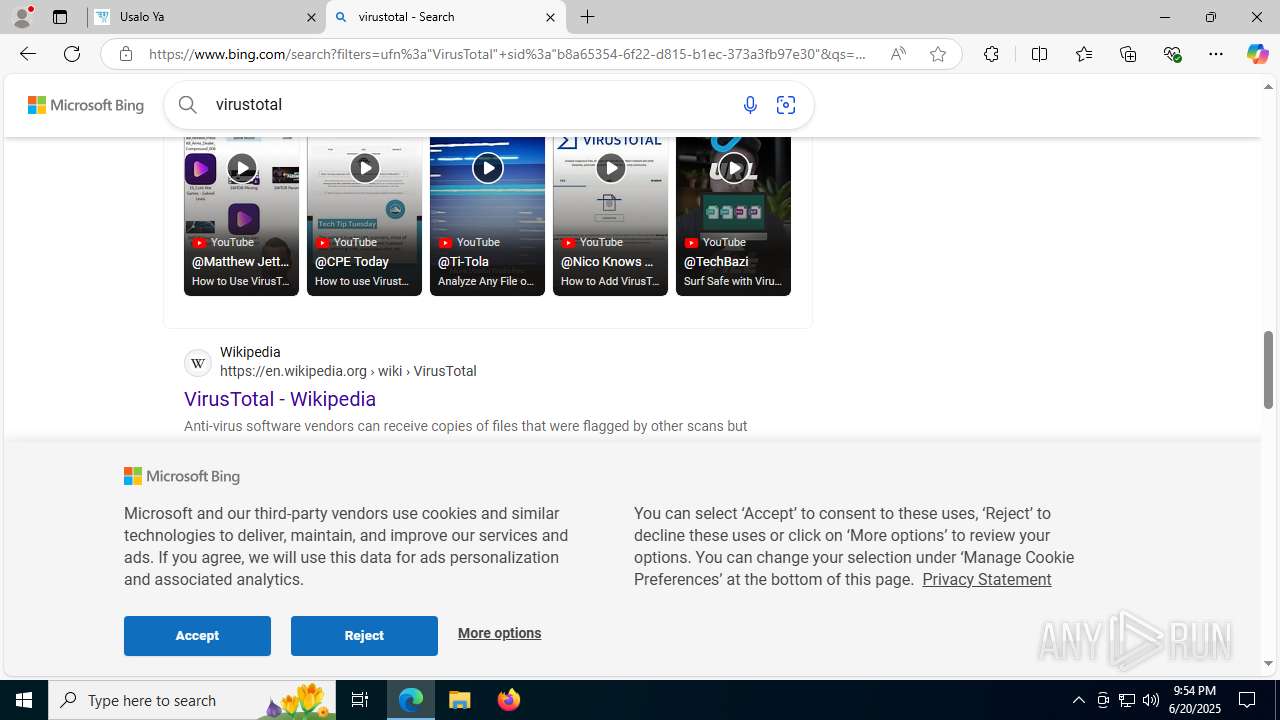Accept the Bing cookie consent

pos(197,636)
